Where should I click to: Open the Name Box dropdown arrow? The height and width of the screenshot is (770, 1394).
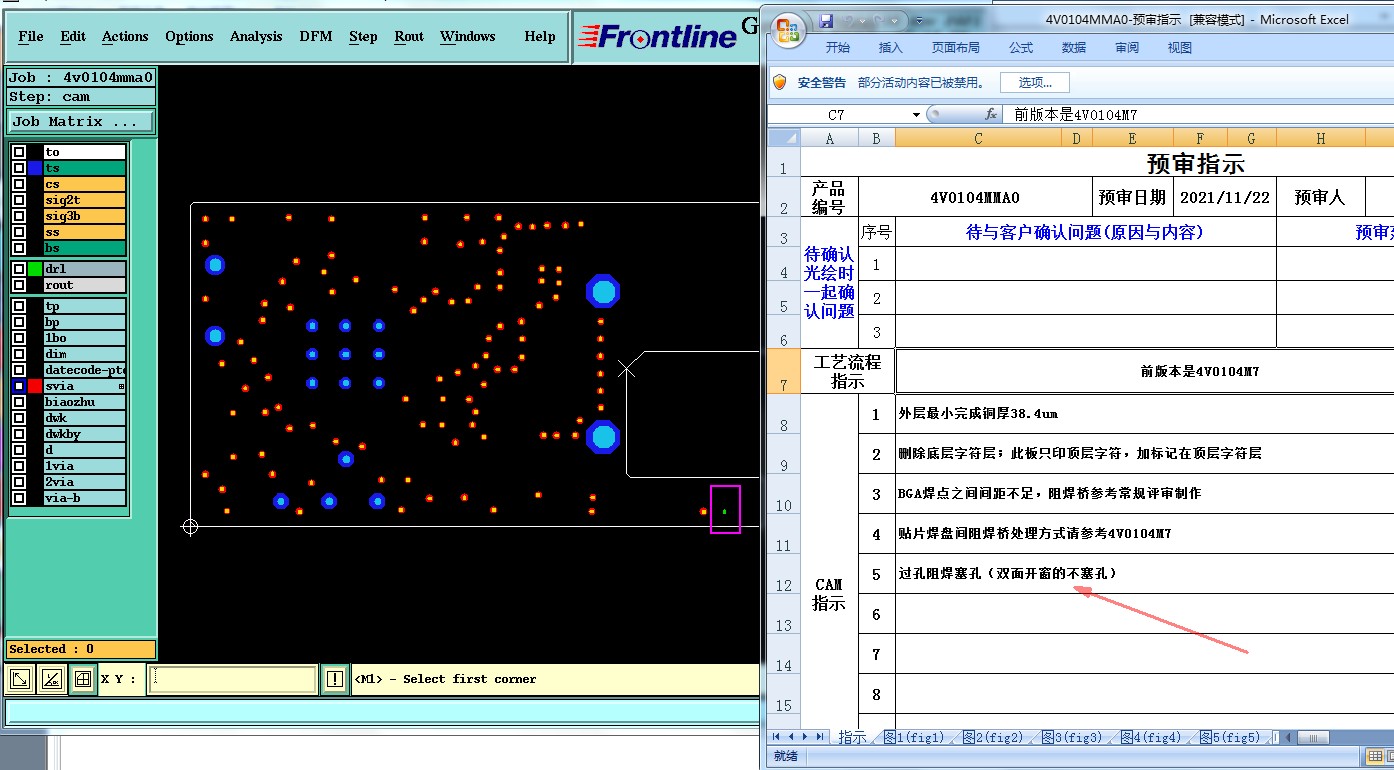point(916,115)
